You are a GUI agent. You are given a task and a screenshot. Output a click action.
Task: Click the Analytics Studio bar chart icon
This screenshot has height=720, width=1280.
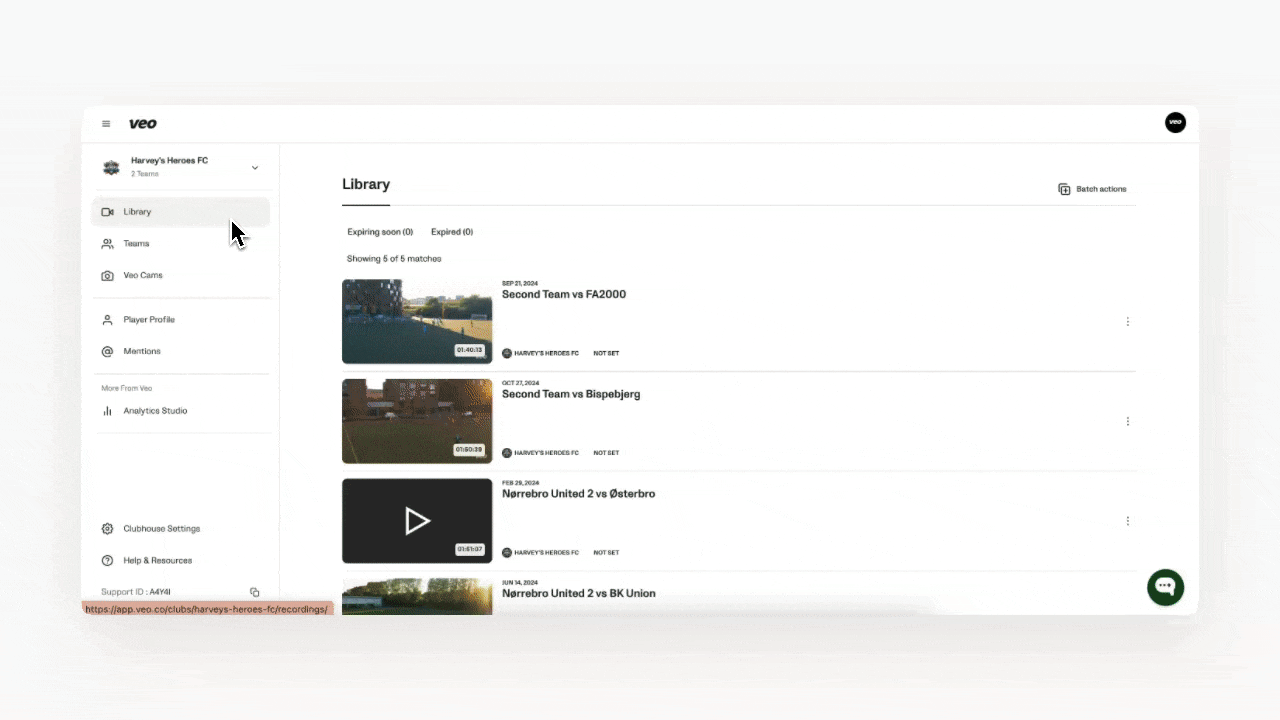(x=107, y=411)
